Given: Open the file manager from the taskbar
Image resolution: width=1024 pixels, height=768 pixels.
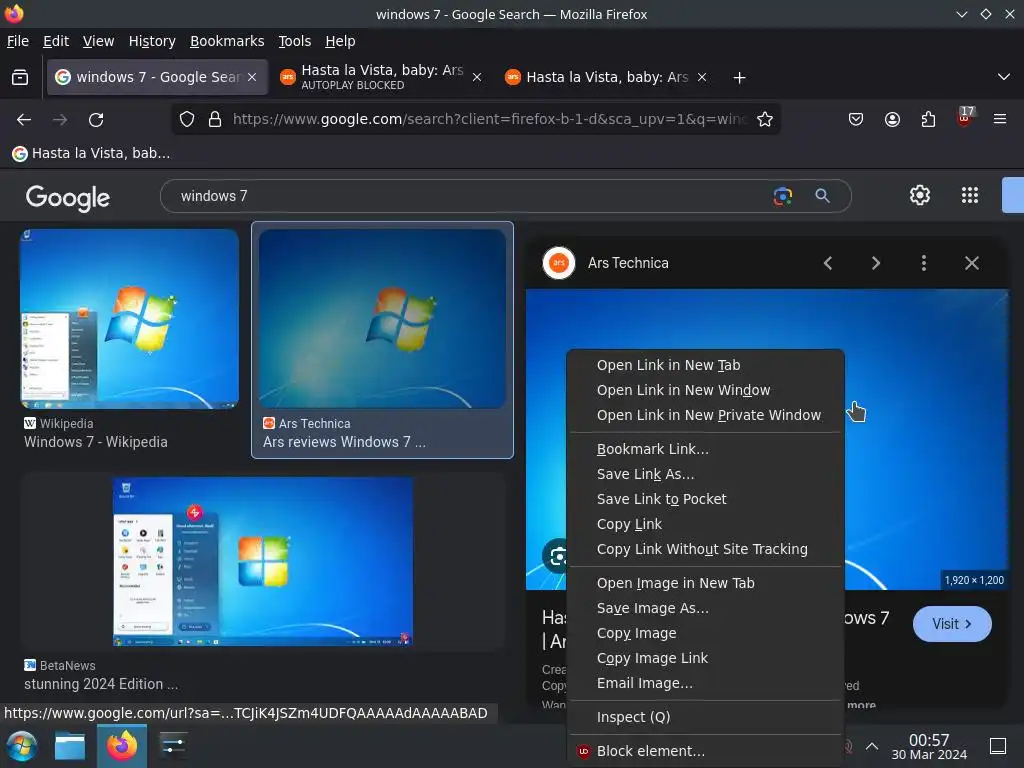Looking at the screenshot, I should point(70,746).
